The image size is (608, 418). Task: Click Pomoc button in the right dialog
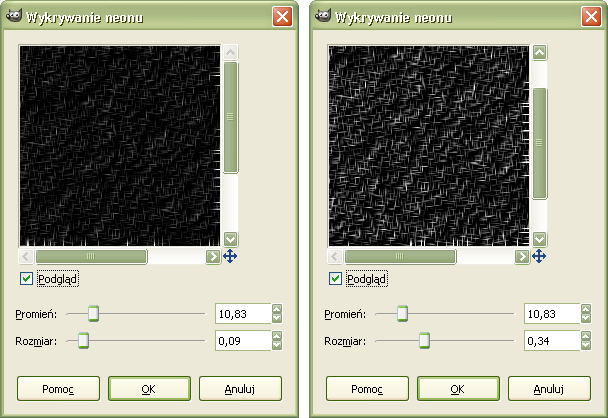pyautogui.click(x=362, y=388)
